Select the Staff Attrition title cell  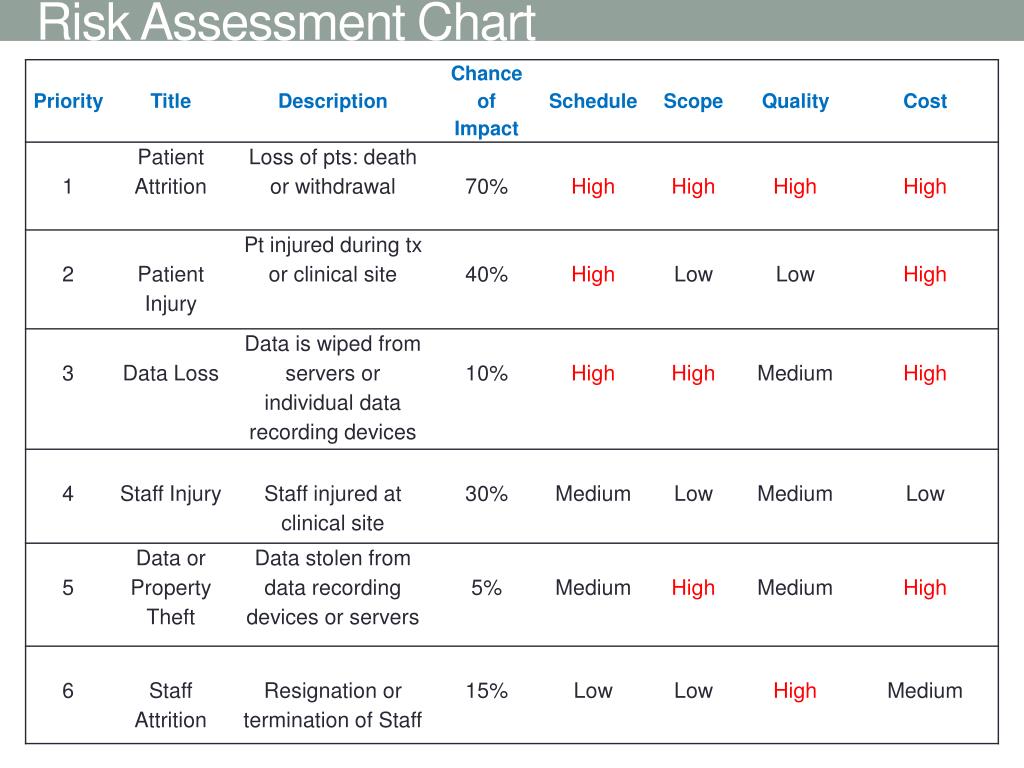[x=170, y=705]
